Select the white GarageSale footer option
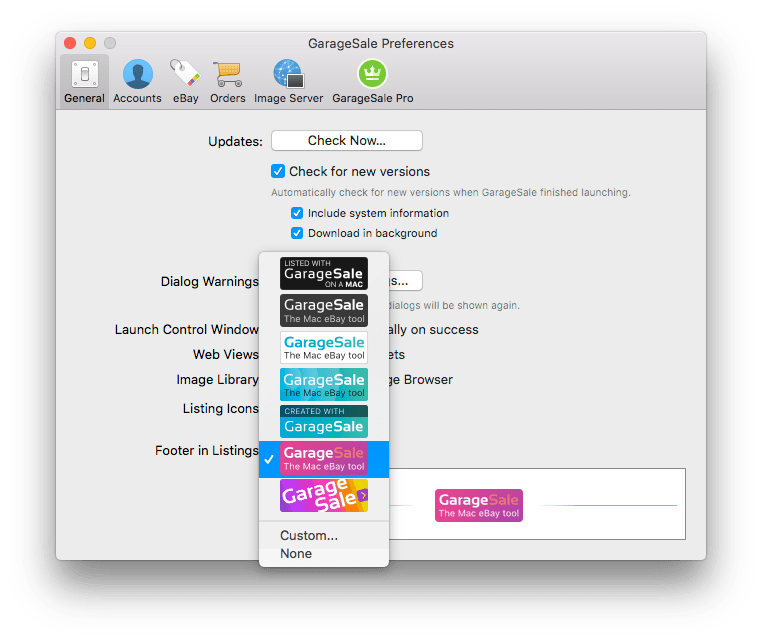 323,347
